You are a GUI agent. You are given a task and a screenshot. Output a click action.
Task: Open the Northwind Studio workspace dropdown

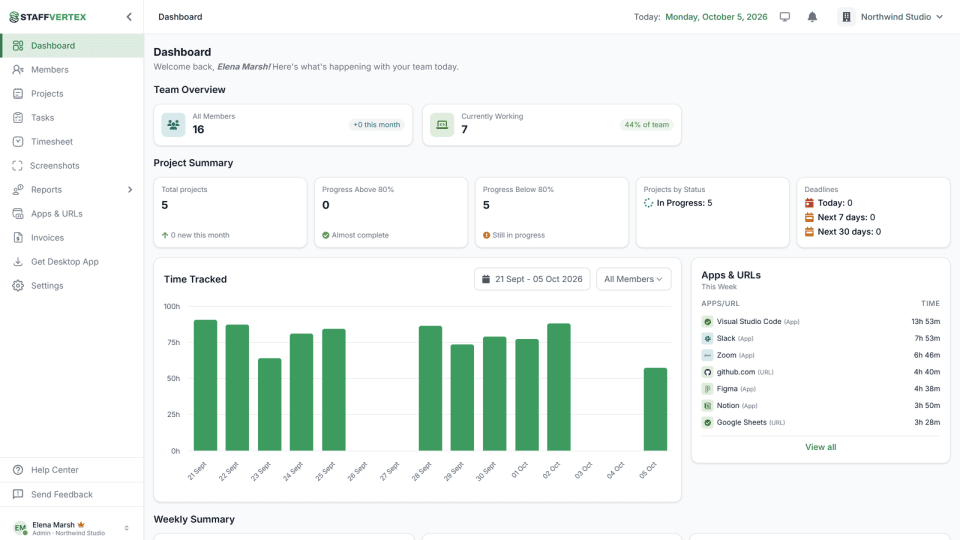892,17
